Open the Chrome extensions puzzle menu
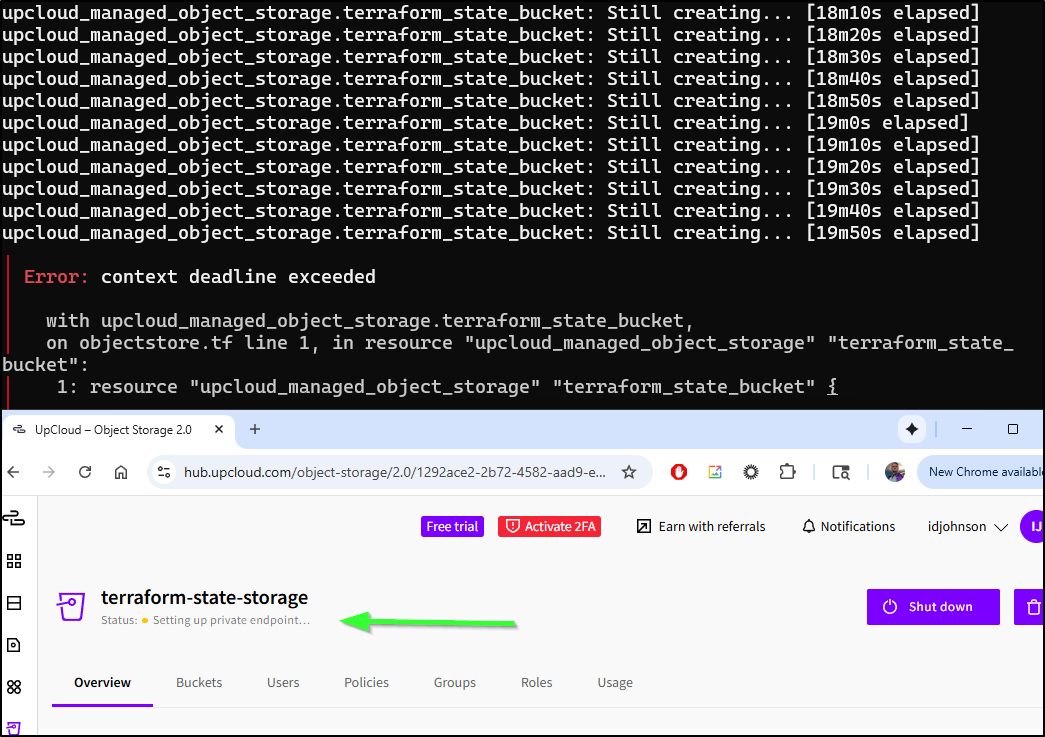1045x737 pixels. pos(787,472)
